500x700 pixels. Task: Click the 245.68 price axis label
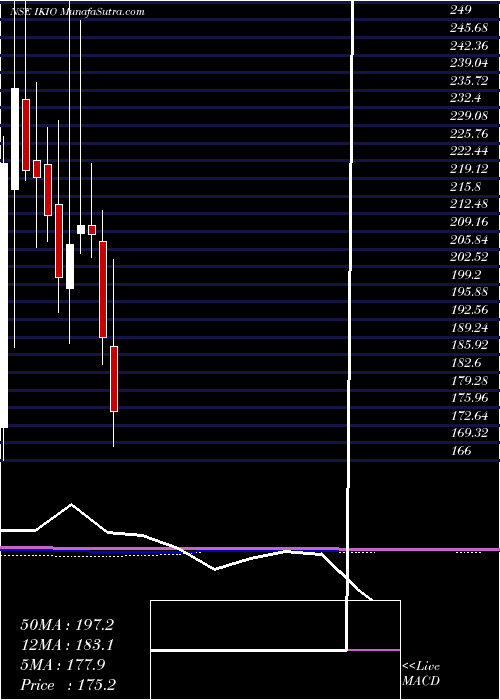click(x=469, y=28)
